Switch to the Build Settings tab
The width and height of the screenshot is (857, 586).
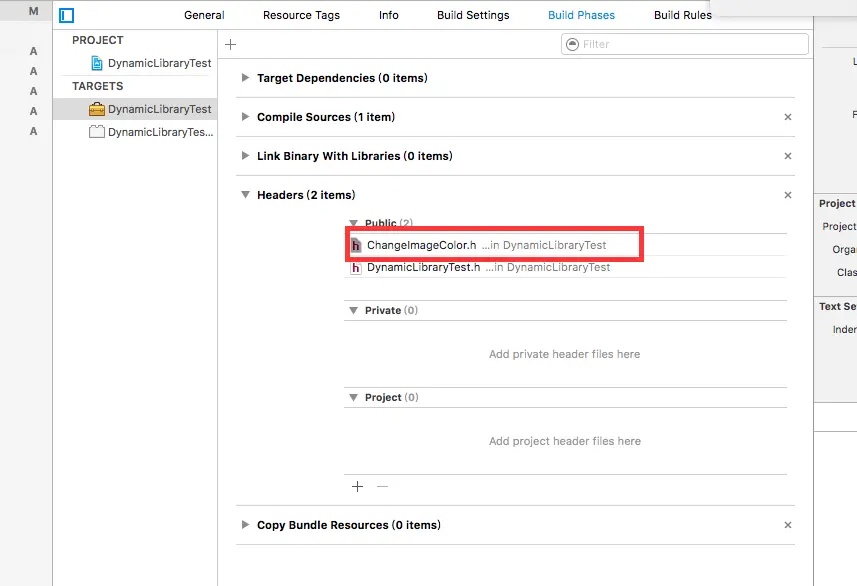473,15
